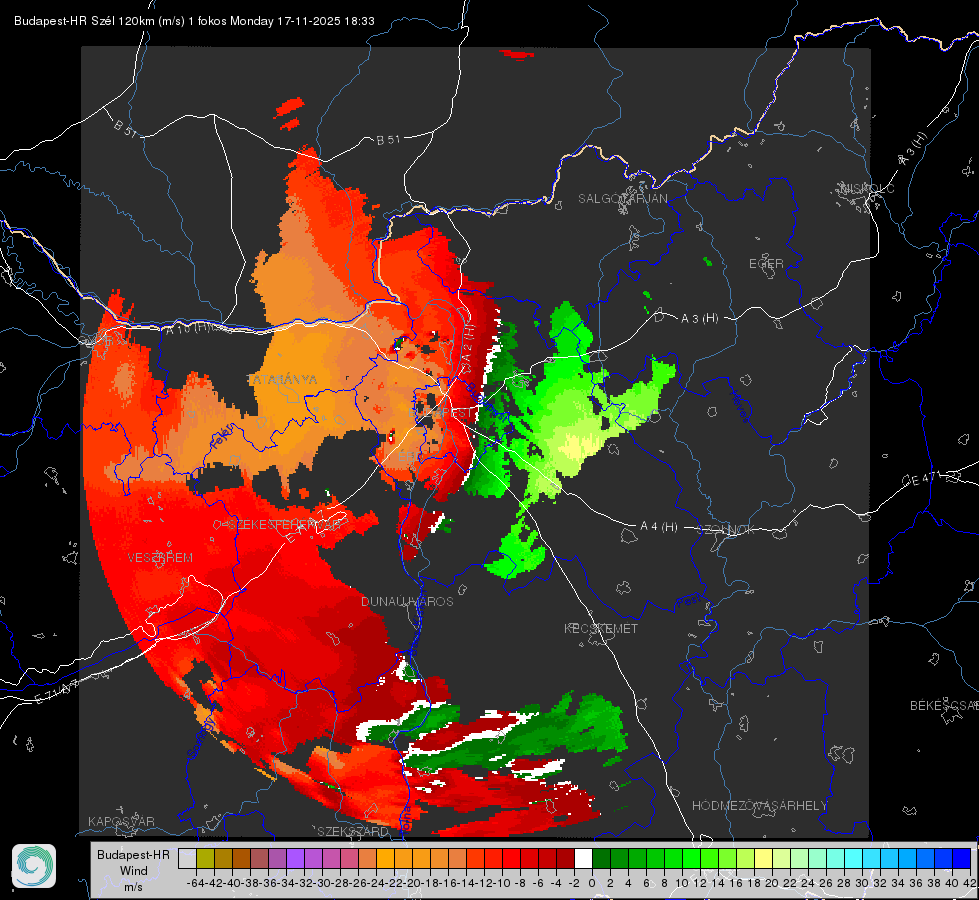This screenshot has height=900, width=979.
Task: Click the blue 'Somogy' county label
Action: 201,737
